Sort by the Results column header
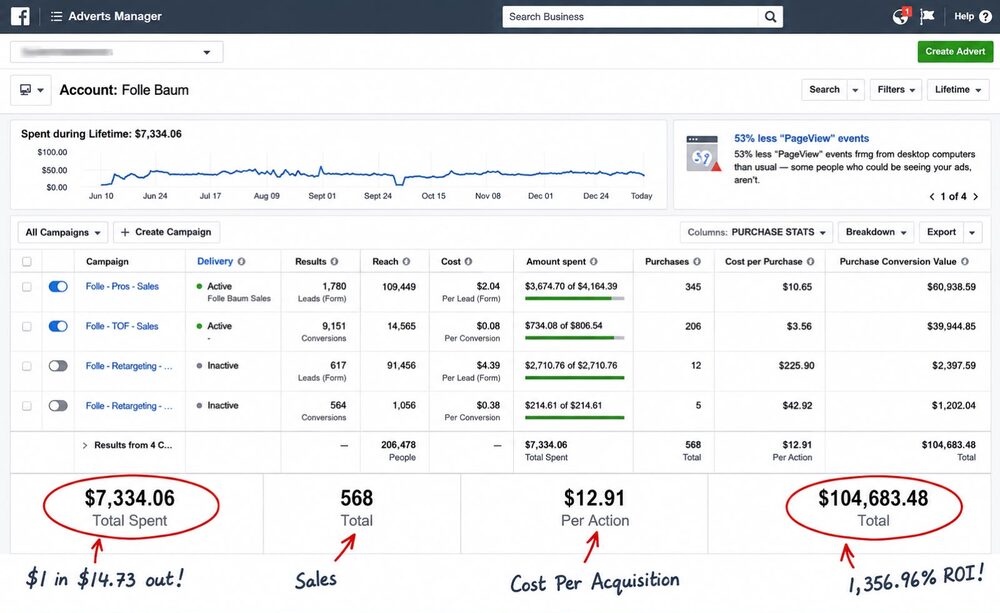 [x=311, y=262]
